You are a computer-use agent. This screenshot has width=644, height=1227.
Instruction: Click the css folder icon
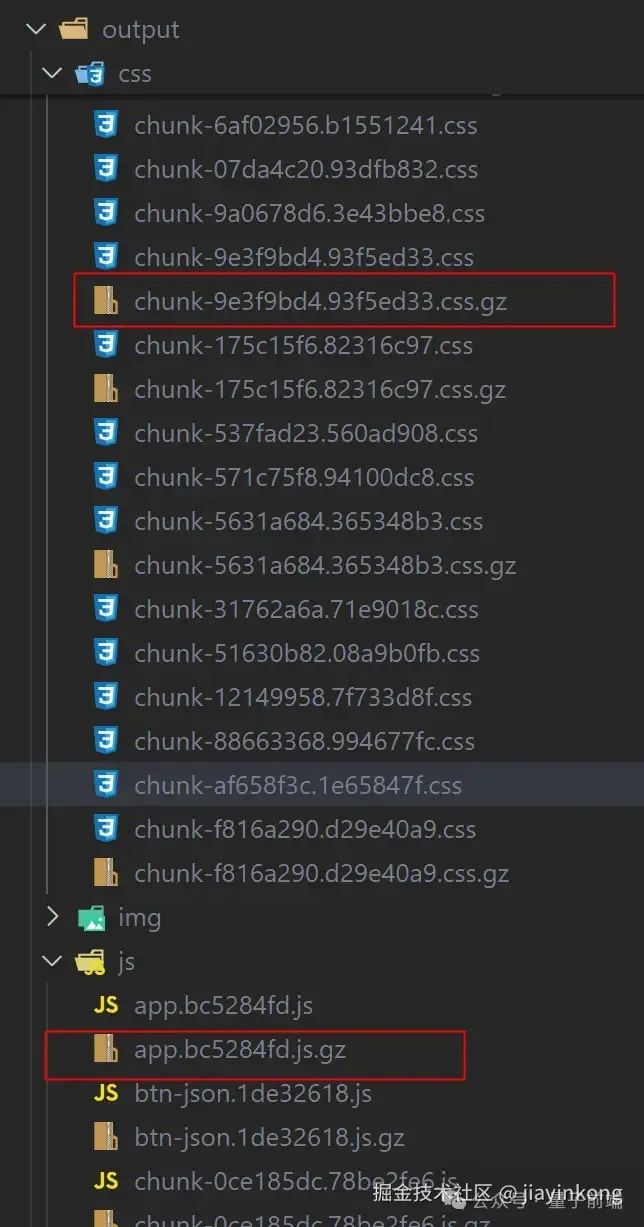[91, 73]
